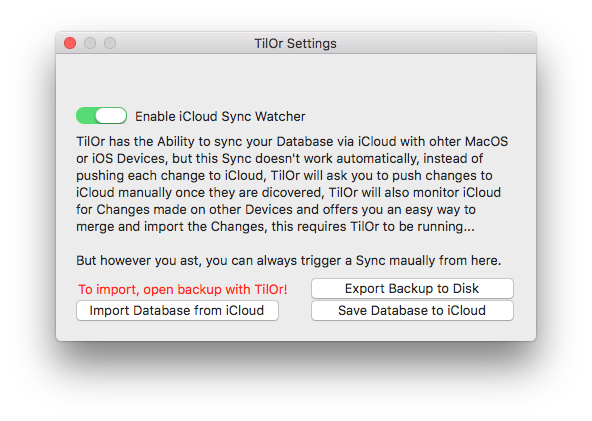
Task: Click the white knob of the sync switch
Action: (111, 116)
